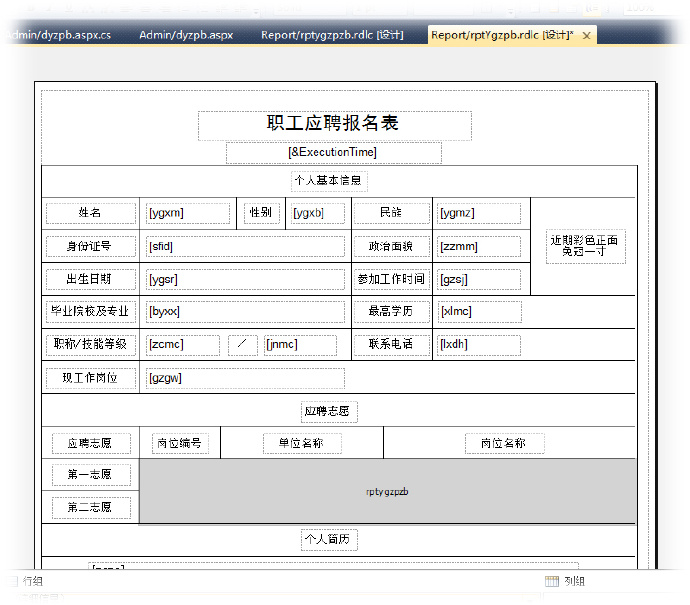Select the 岗位名称 column header

pos(504,444)
